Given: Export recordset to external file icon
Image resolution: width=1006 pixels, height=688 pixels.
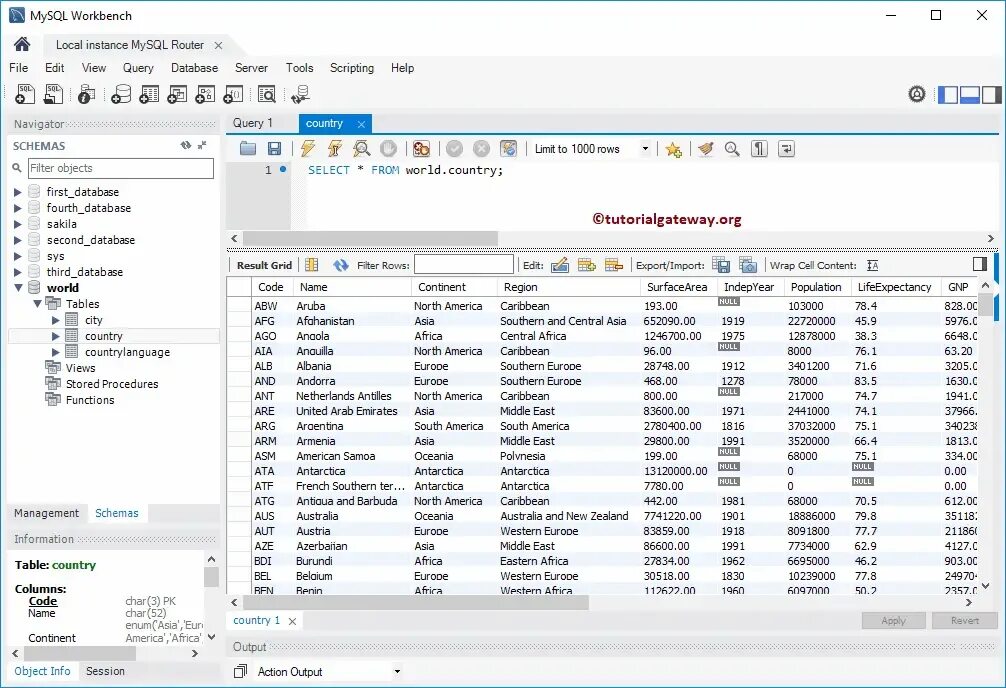Looking at the screenshot, I should pyautogui.click(x=721, y=265).
